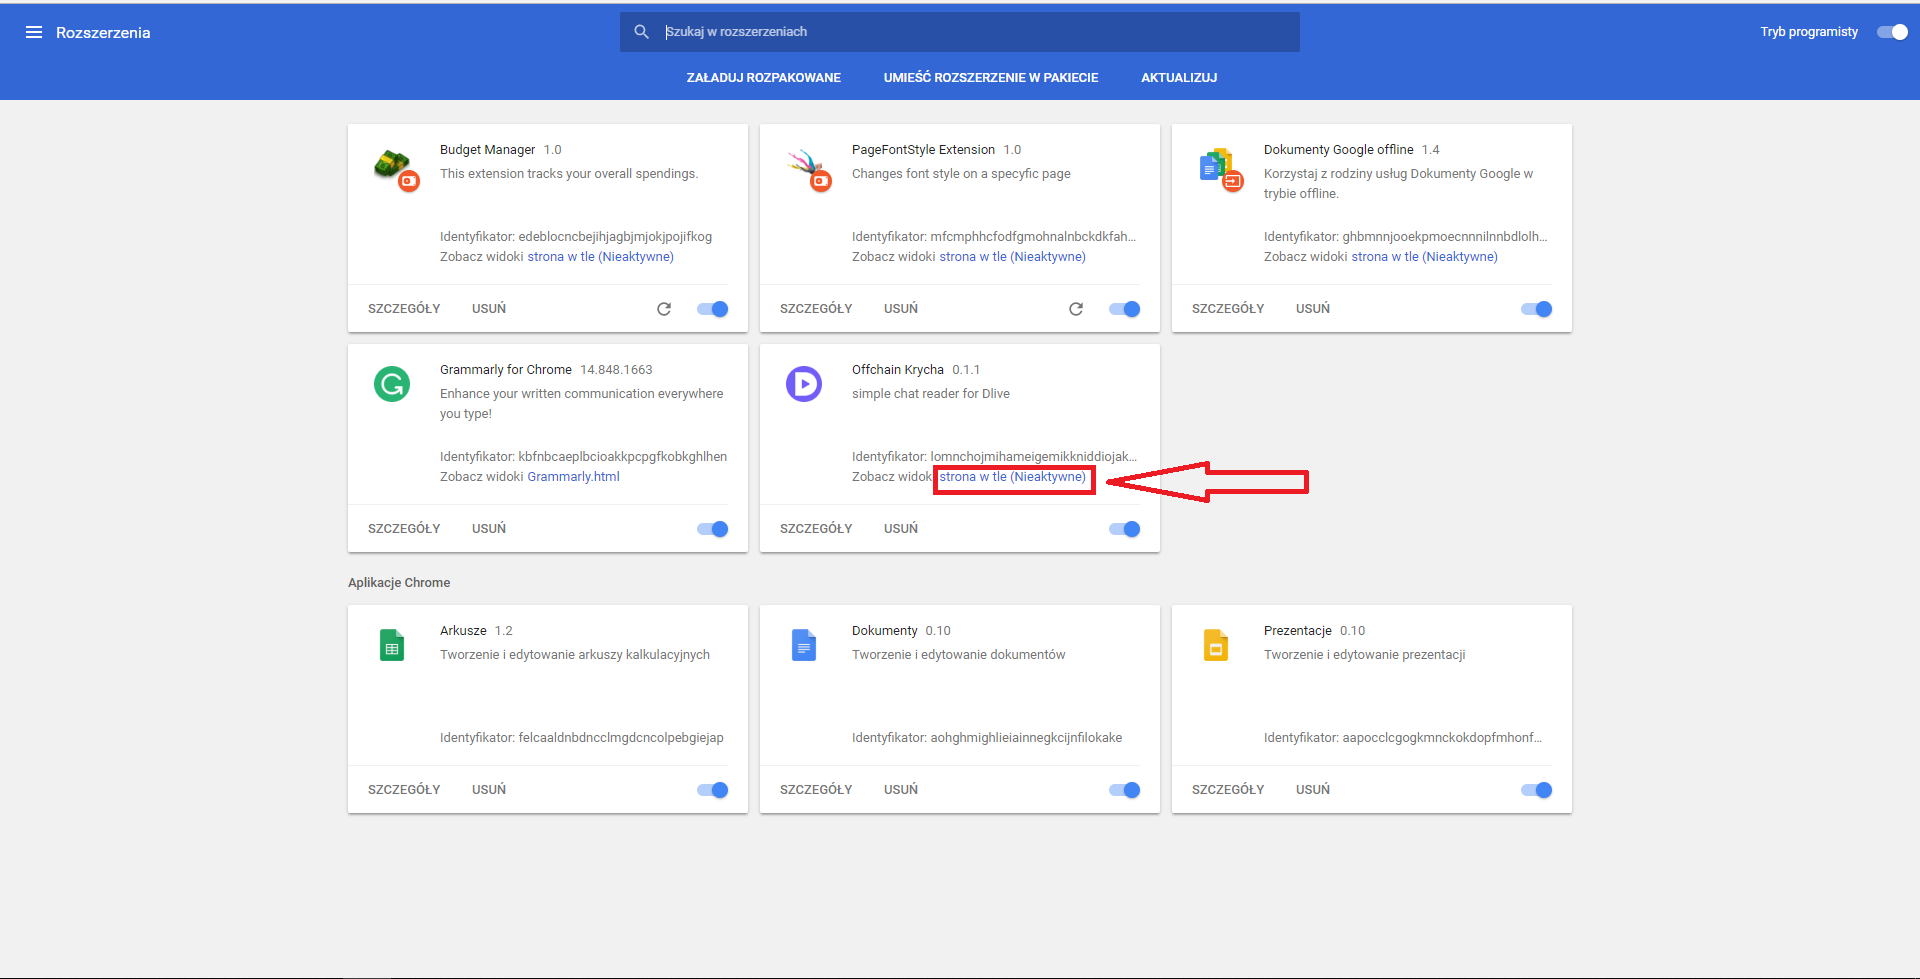Disable the Prezentacje app toggle
The width and height of the screenshot is (1920, 979).
[x=1537, y=790]
